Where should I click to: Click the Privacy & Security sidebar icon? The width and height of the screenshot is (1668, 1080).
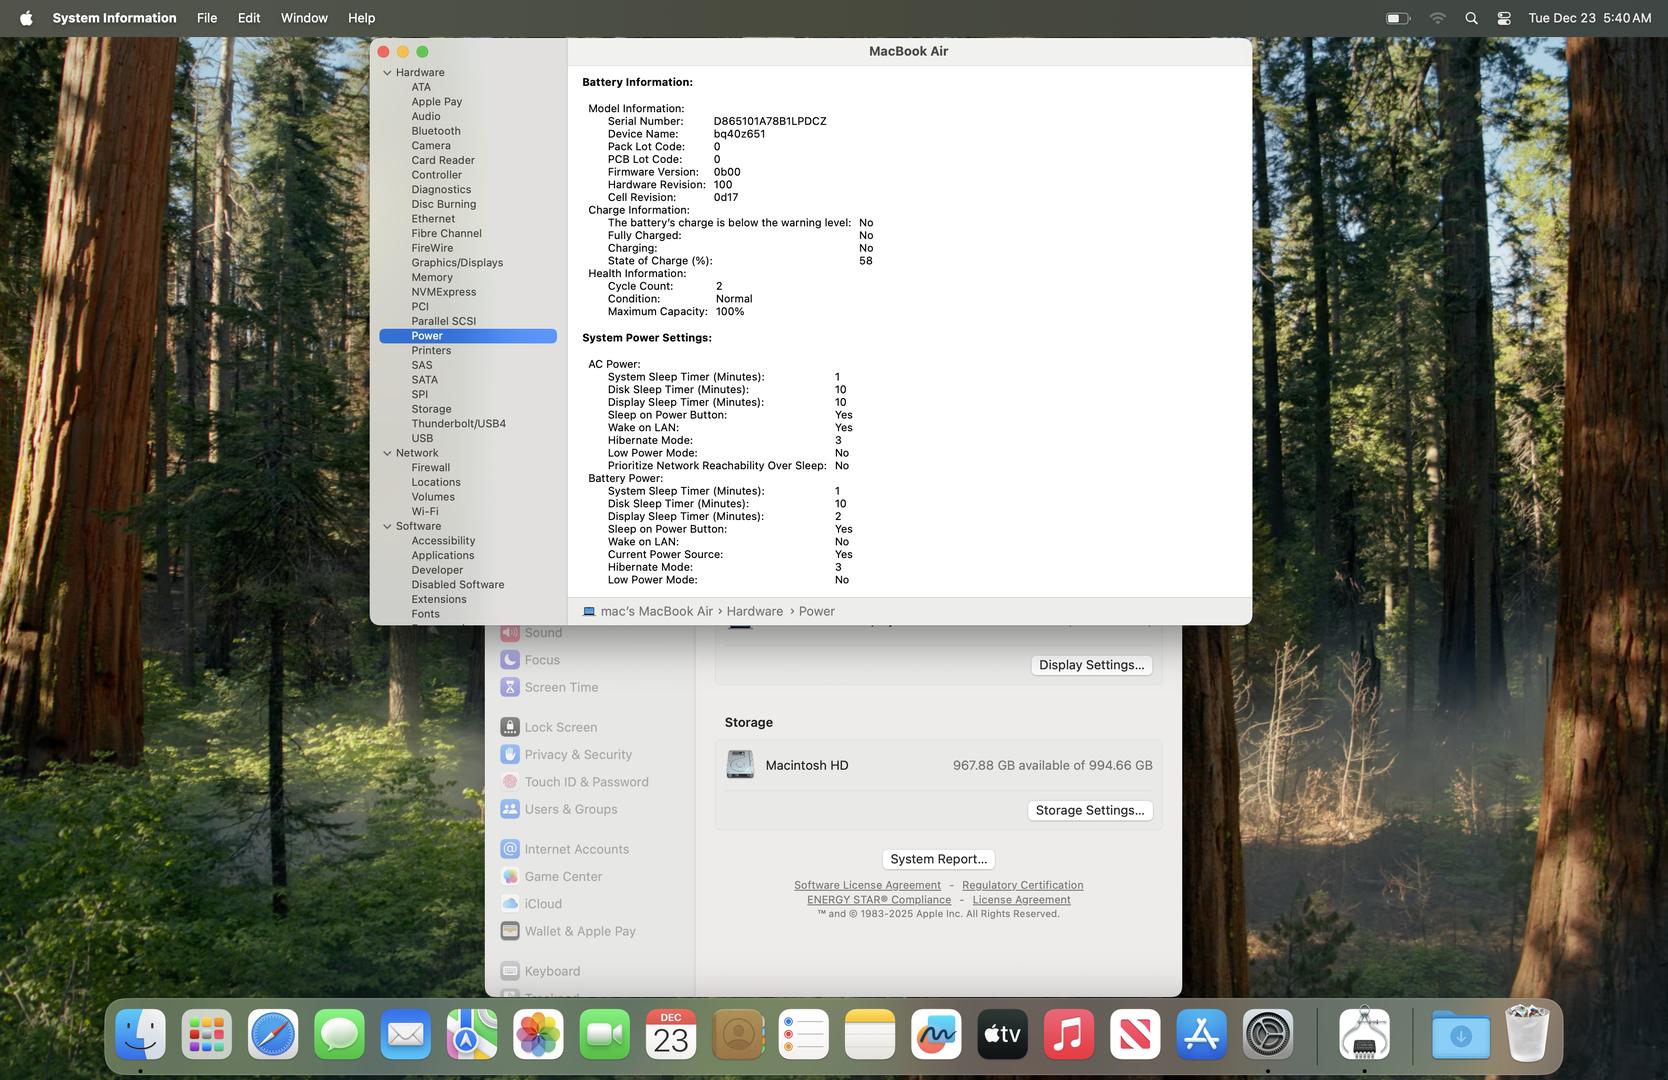(510, 755)
